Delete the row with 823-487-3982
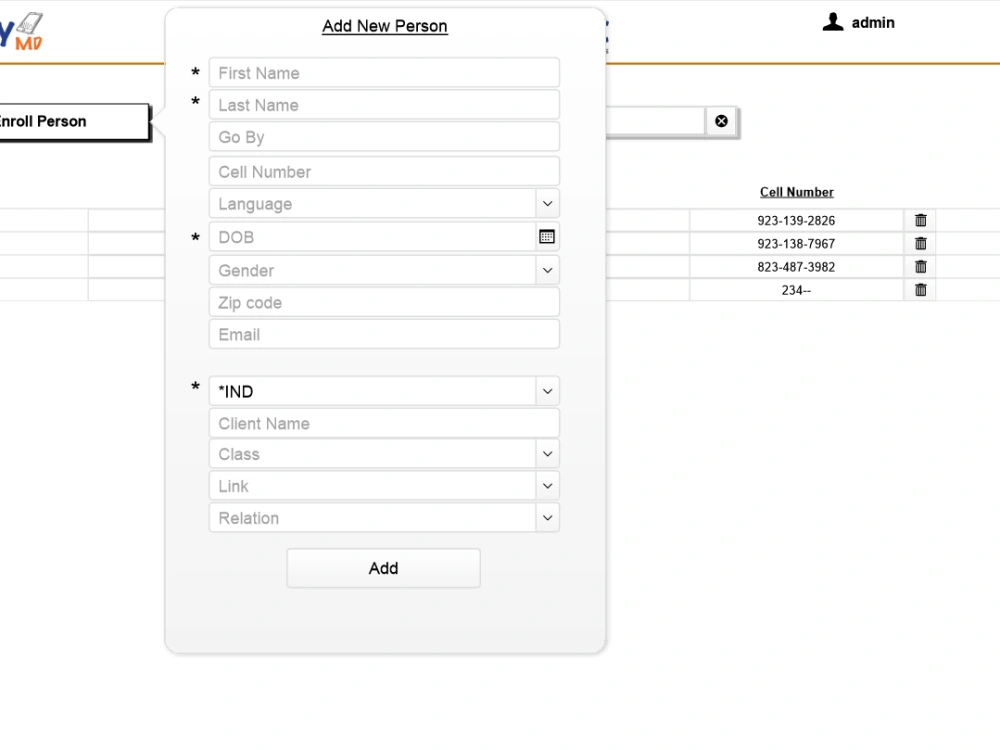 pyautogui.click(x=920, y=267)
